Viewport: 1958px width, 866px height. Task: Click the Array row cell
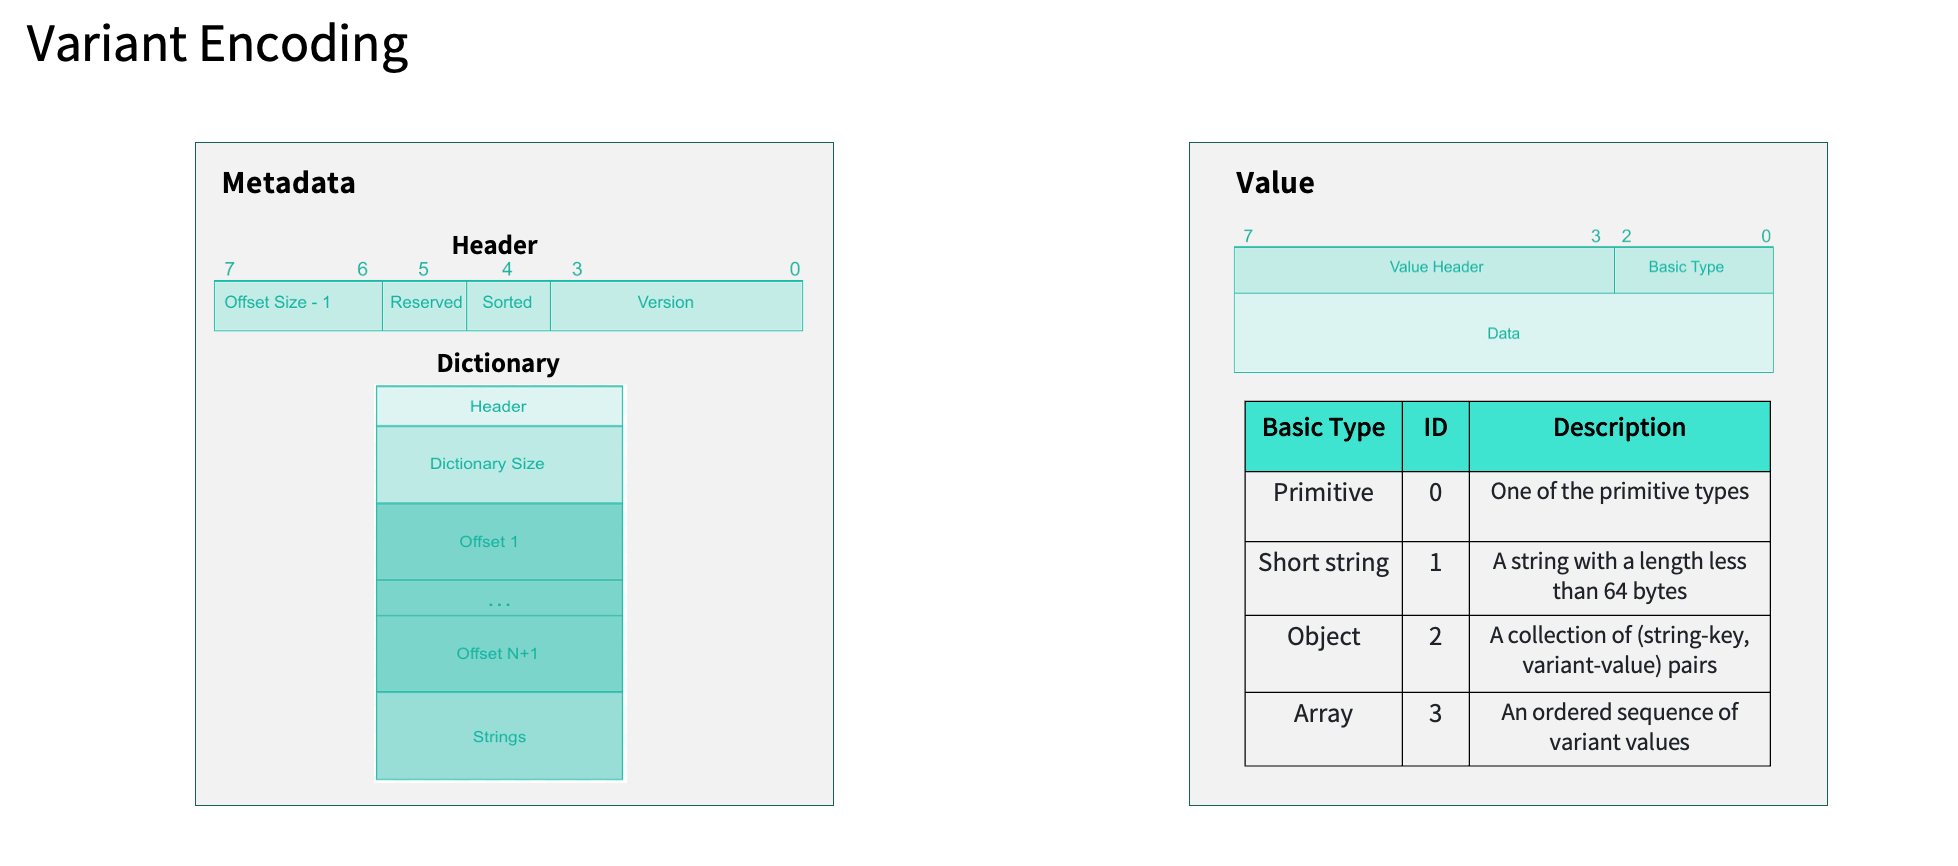pyautogui.click(x=1322, y=715)
